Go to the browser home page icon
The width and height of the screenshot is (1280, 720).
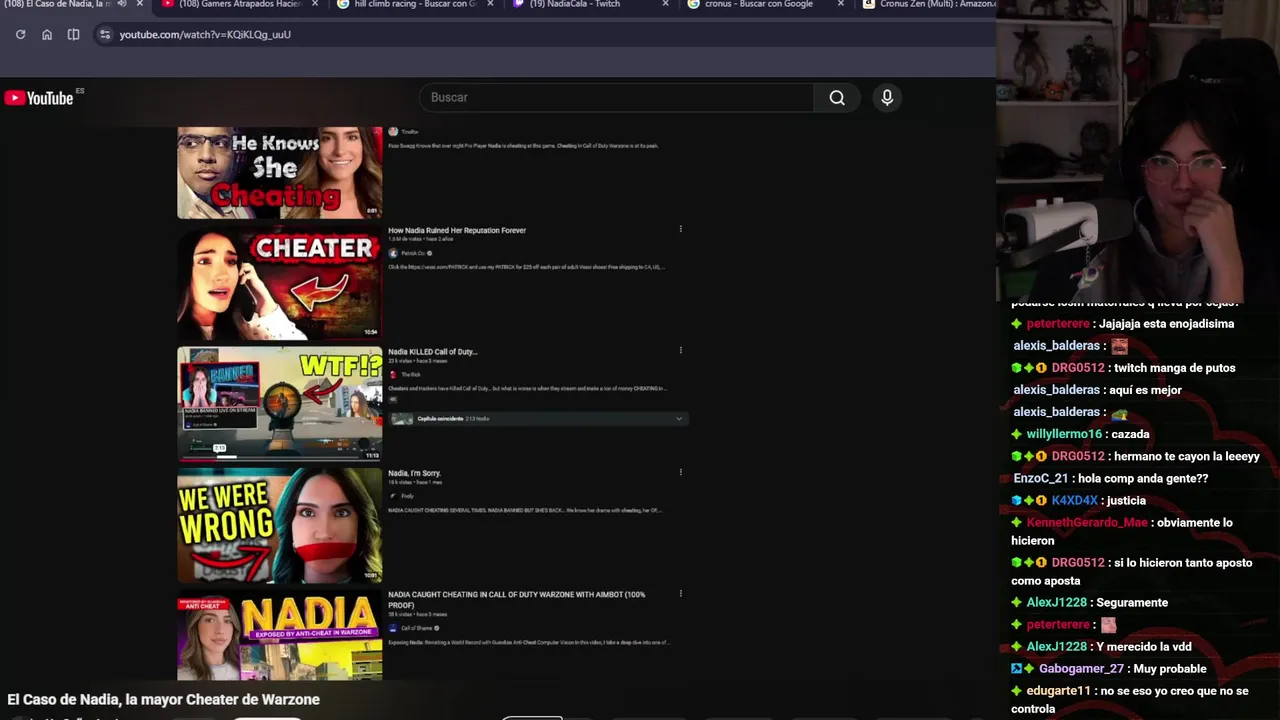(x=47, y=34)
